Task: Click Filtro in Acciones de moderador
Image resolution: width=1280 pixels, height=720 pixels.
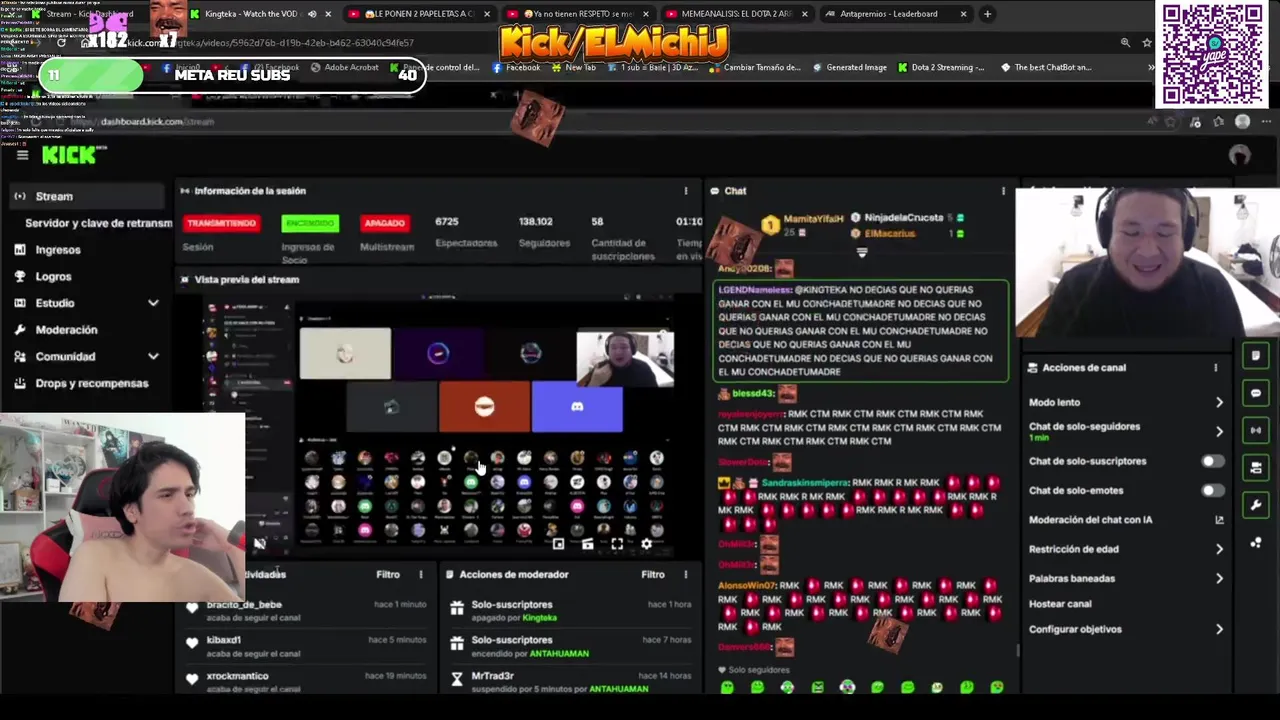Action: (x=653, y=575)
